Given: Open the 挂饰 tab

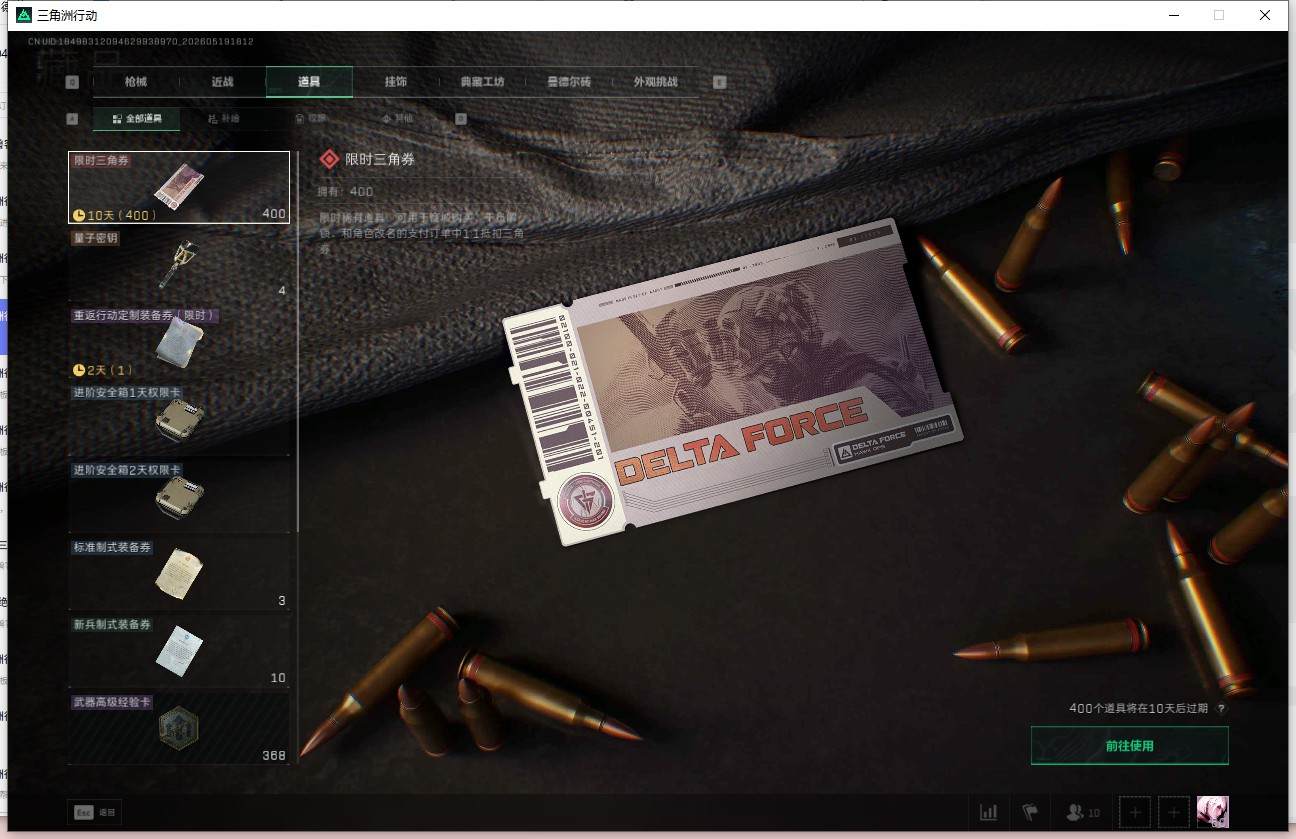Looking at the screenshot, I should (396, 82).
